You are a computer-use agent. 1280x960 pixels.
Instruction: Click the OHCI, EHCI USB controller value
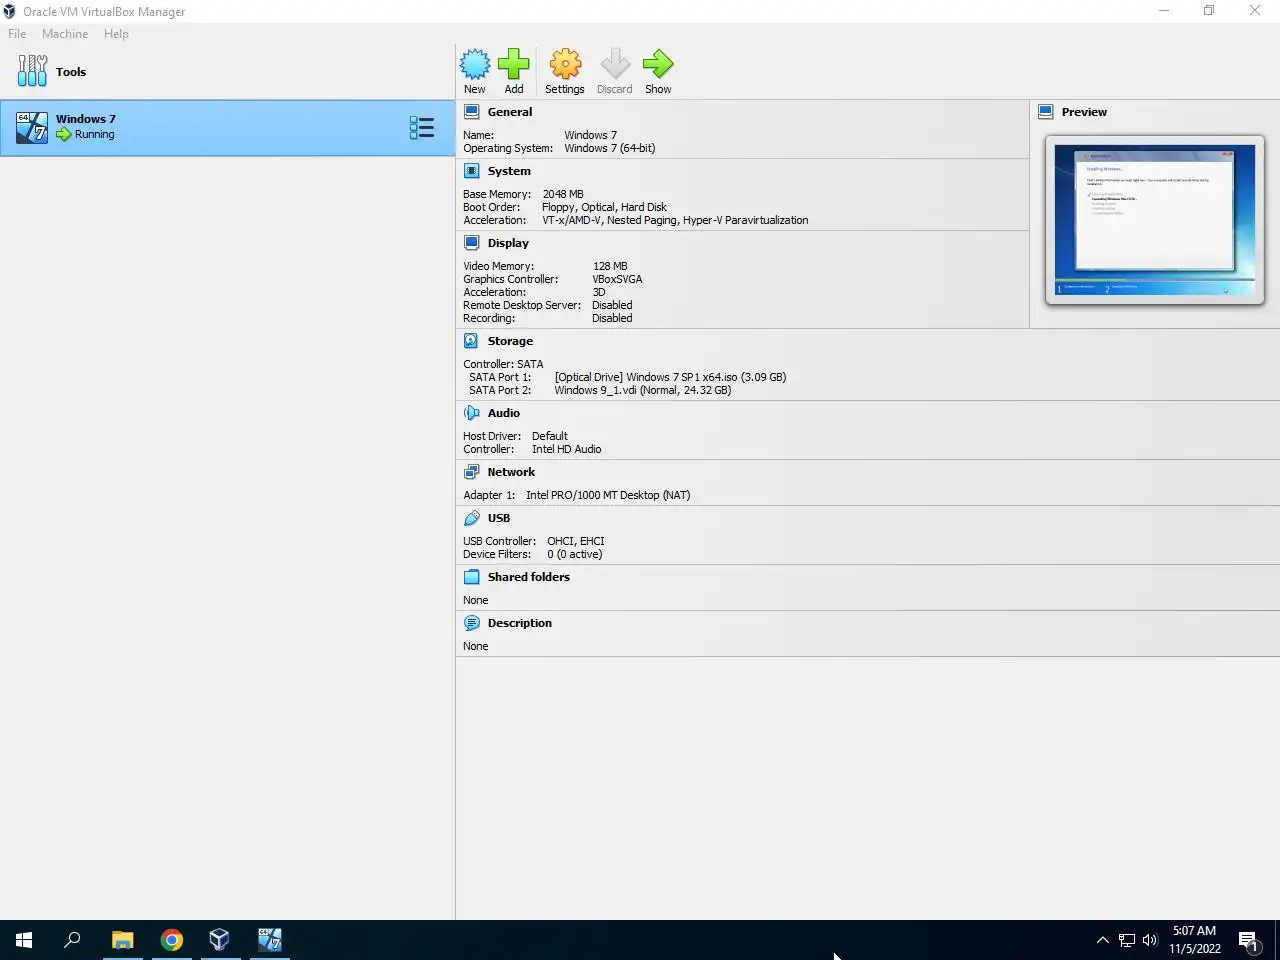576,541
